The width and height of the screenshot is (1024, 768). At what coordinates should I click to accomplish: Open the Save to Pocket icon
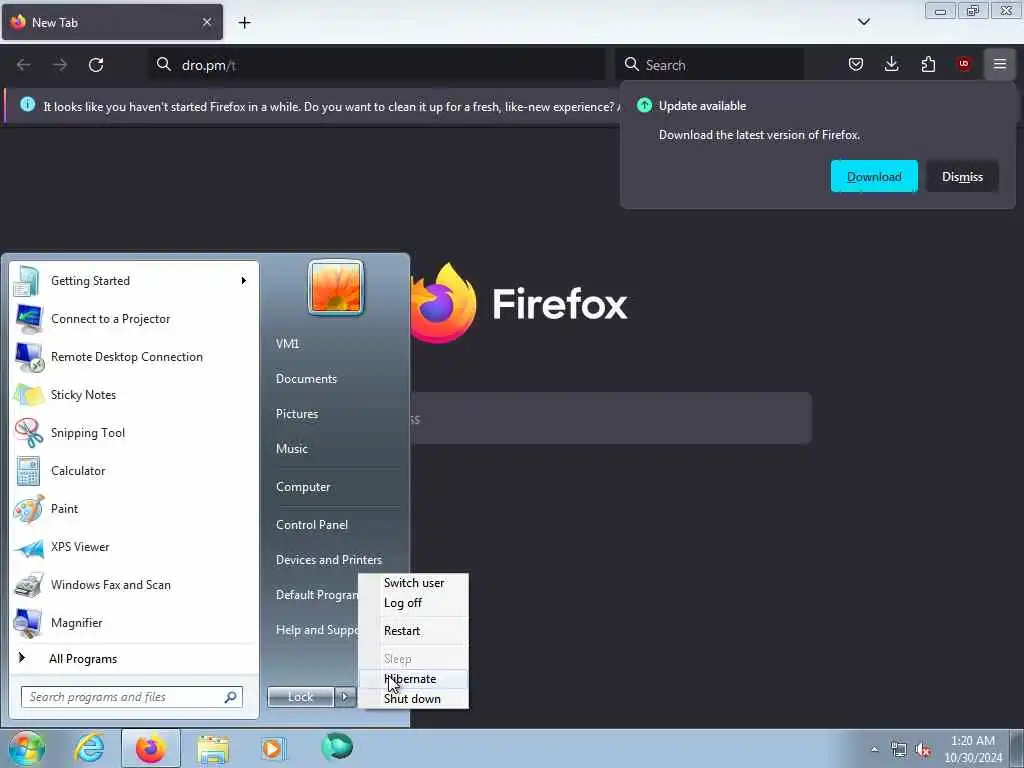(x=856, y=64)
